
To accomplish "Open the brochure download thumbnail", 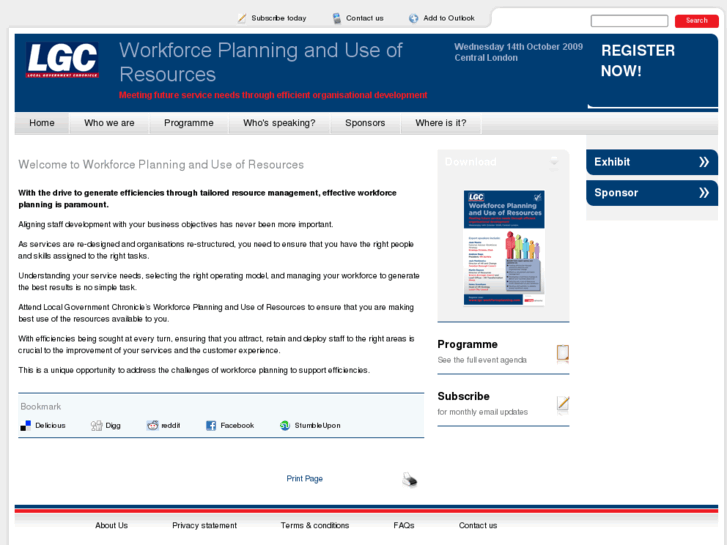I will coord(503,247).
